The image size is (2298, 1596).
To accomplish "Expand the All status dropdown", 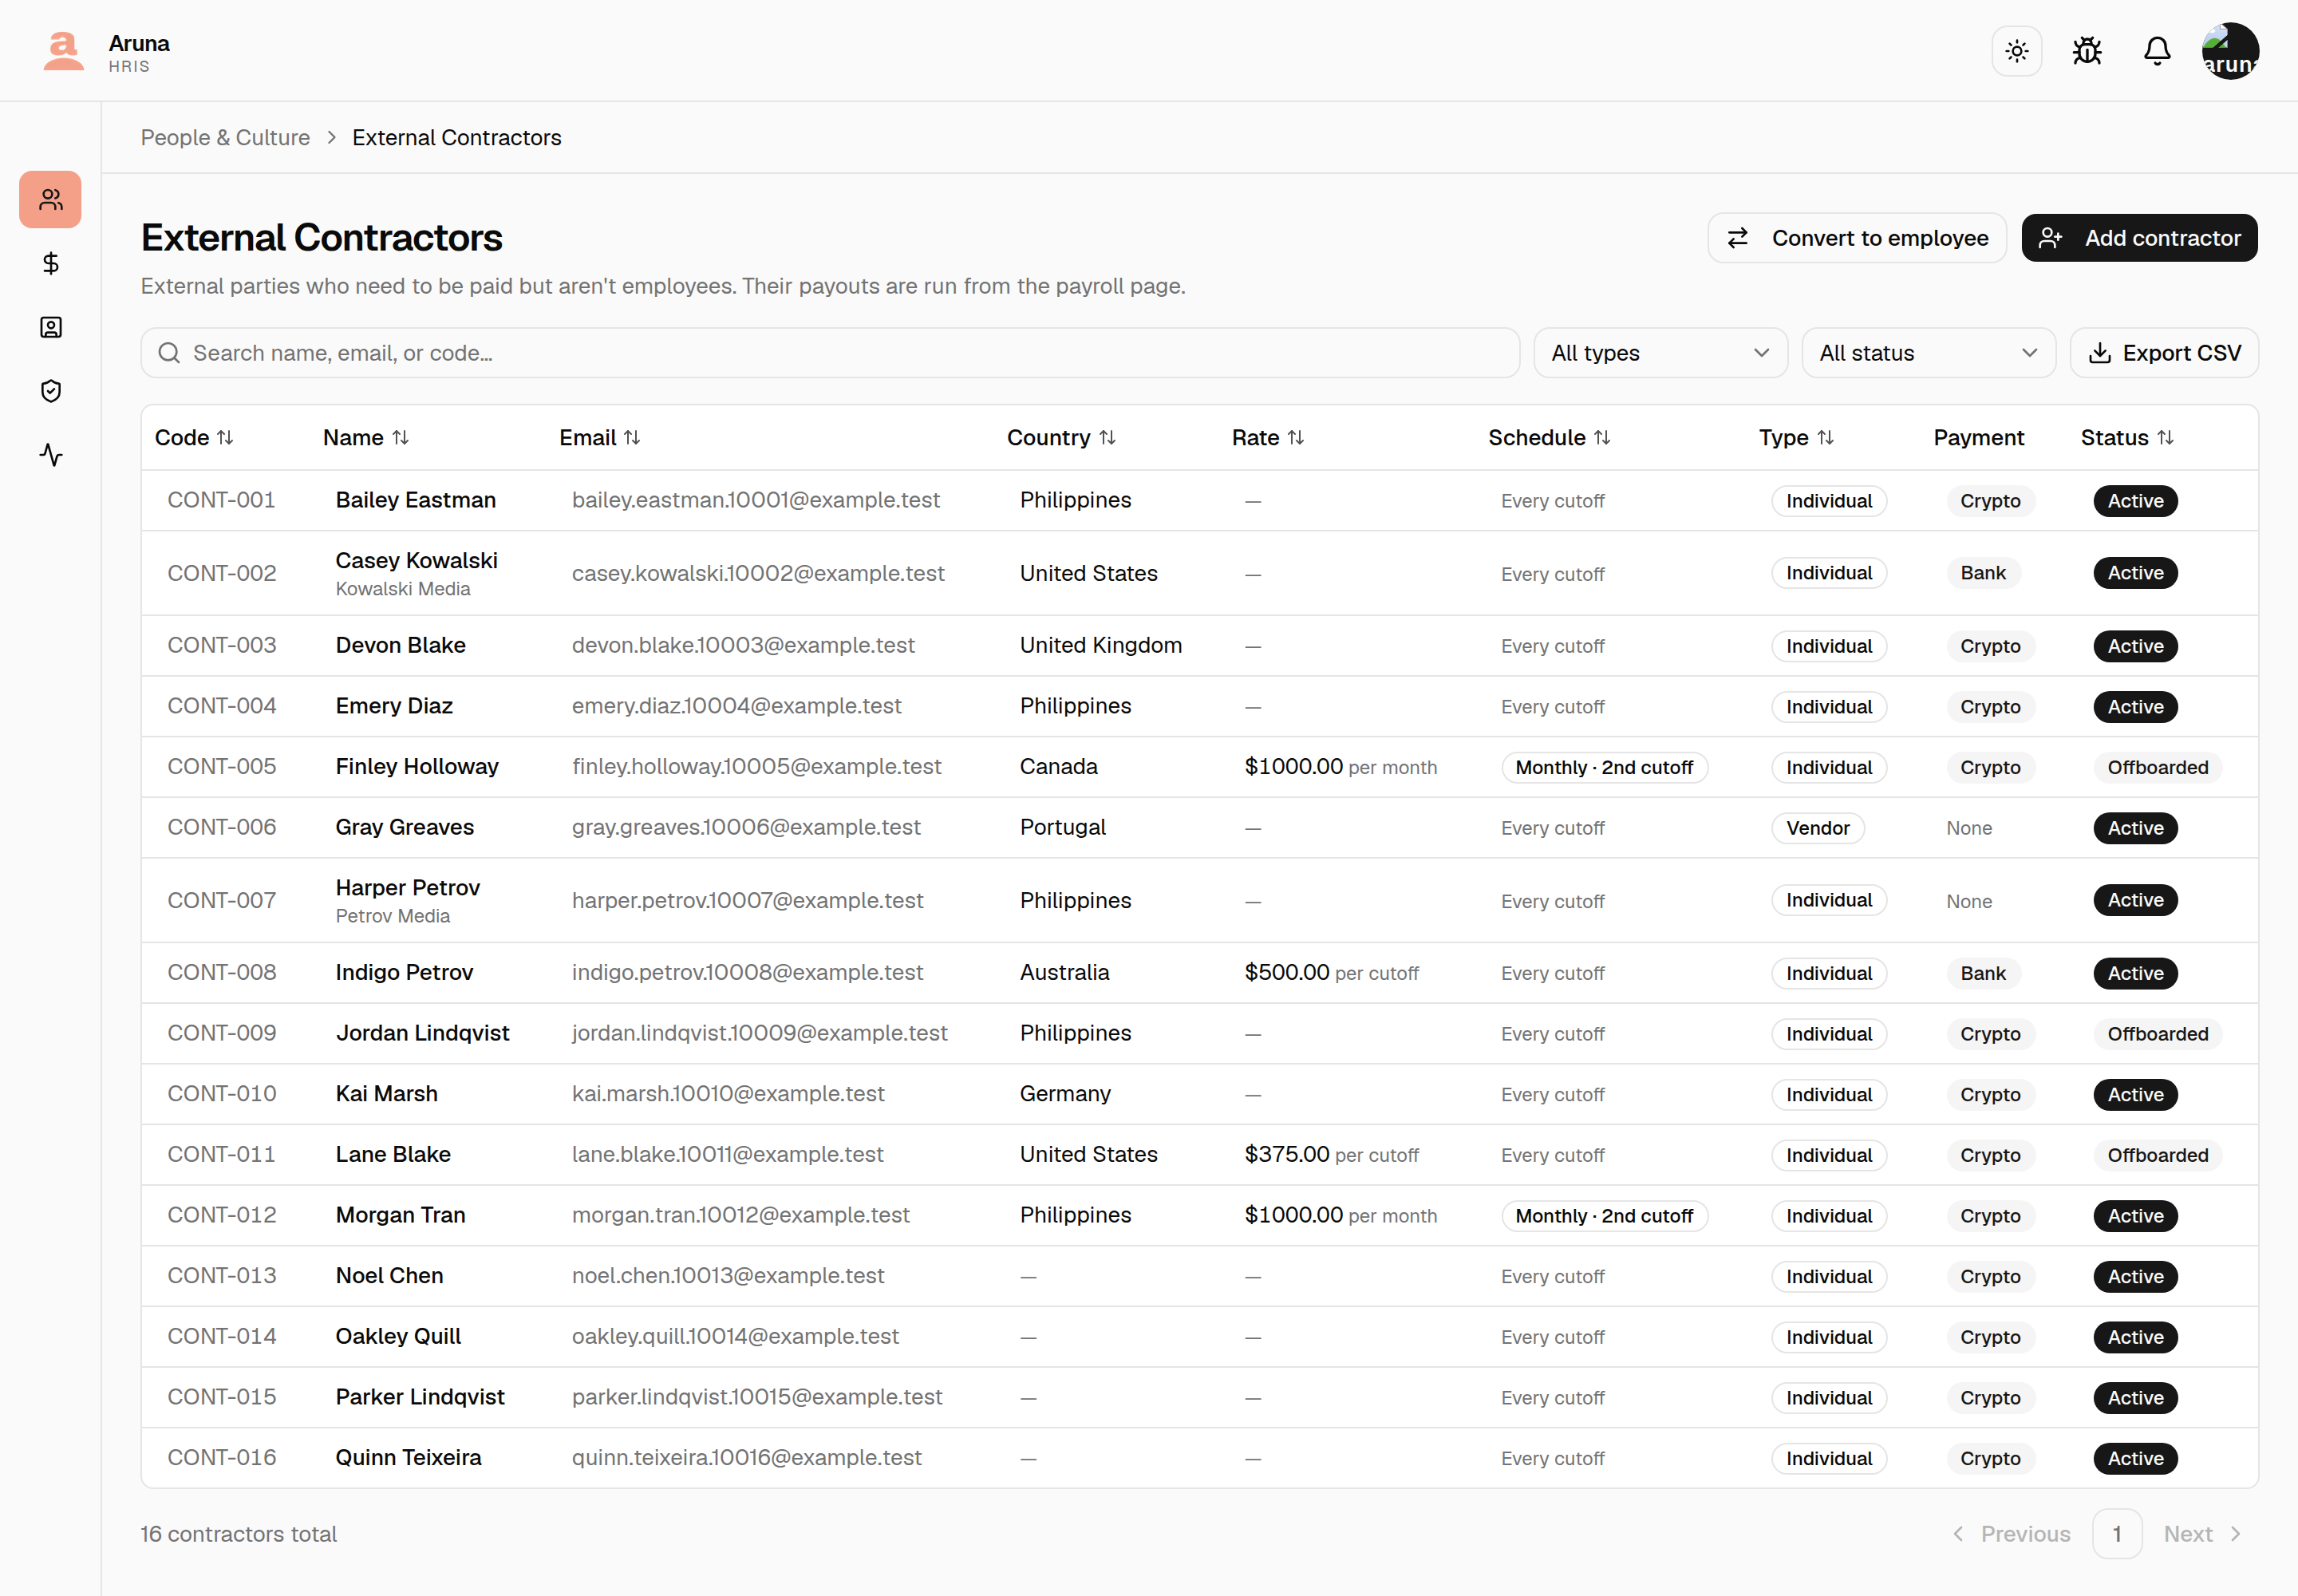I will point(1928,353).
